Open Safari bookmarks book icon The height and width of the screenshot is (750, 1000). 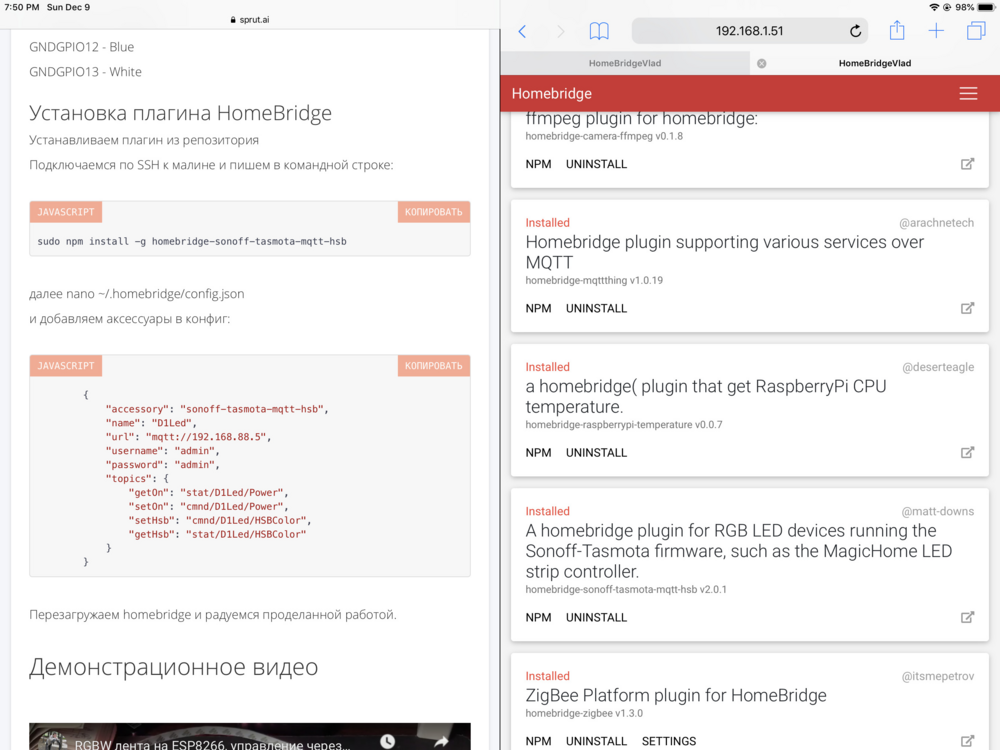click(x=598, y=31)
